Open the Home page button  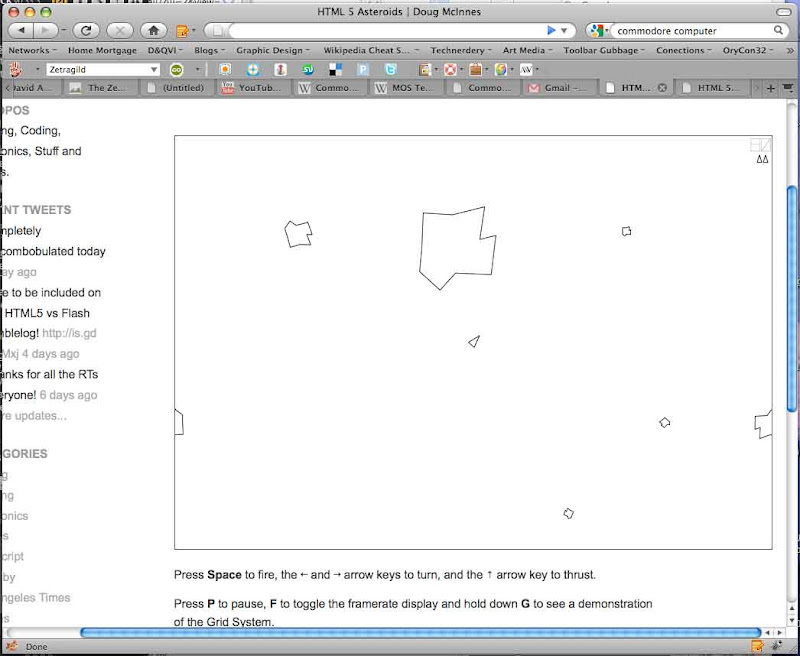[153, 31]
